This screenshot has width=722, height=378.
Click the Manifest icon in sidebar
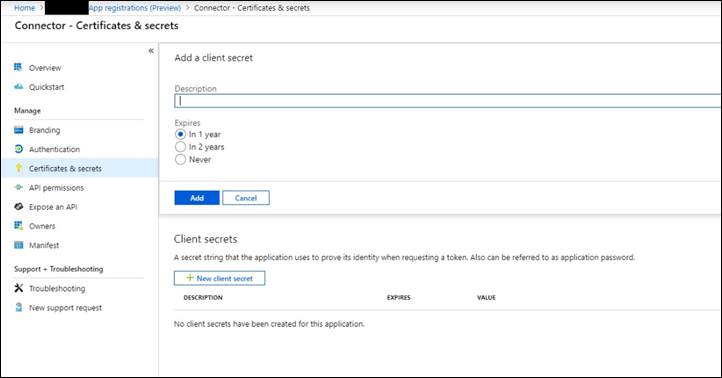pyautogui.click(x=18, y=245)
